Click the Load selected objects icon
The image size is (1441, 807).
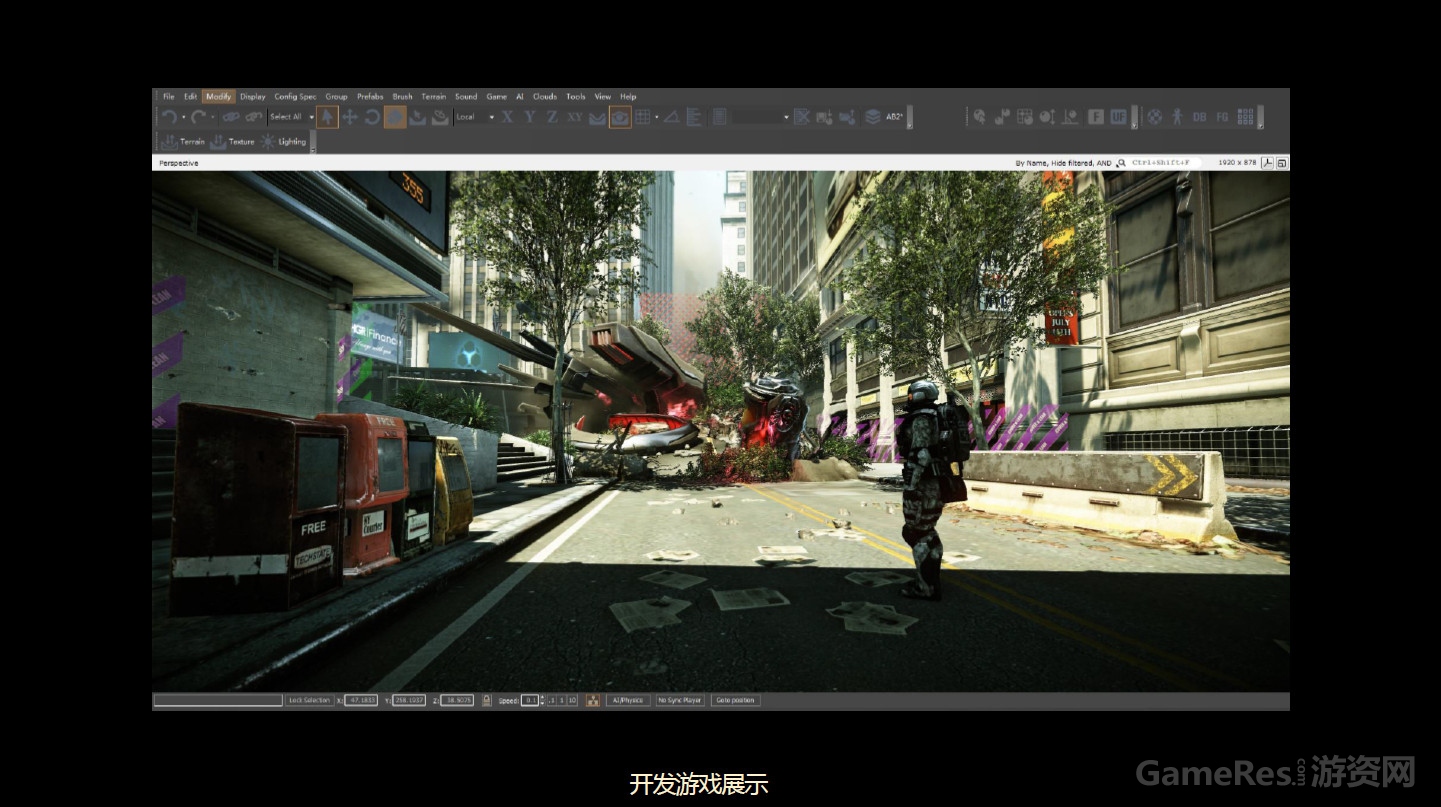(848, 117)
